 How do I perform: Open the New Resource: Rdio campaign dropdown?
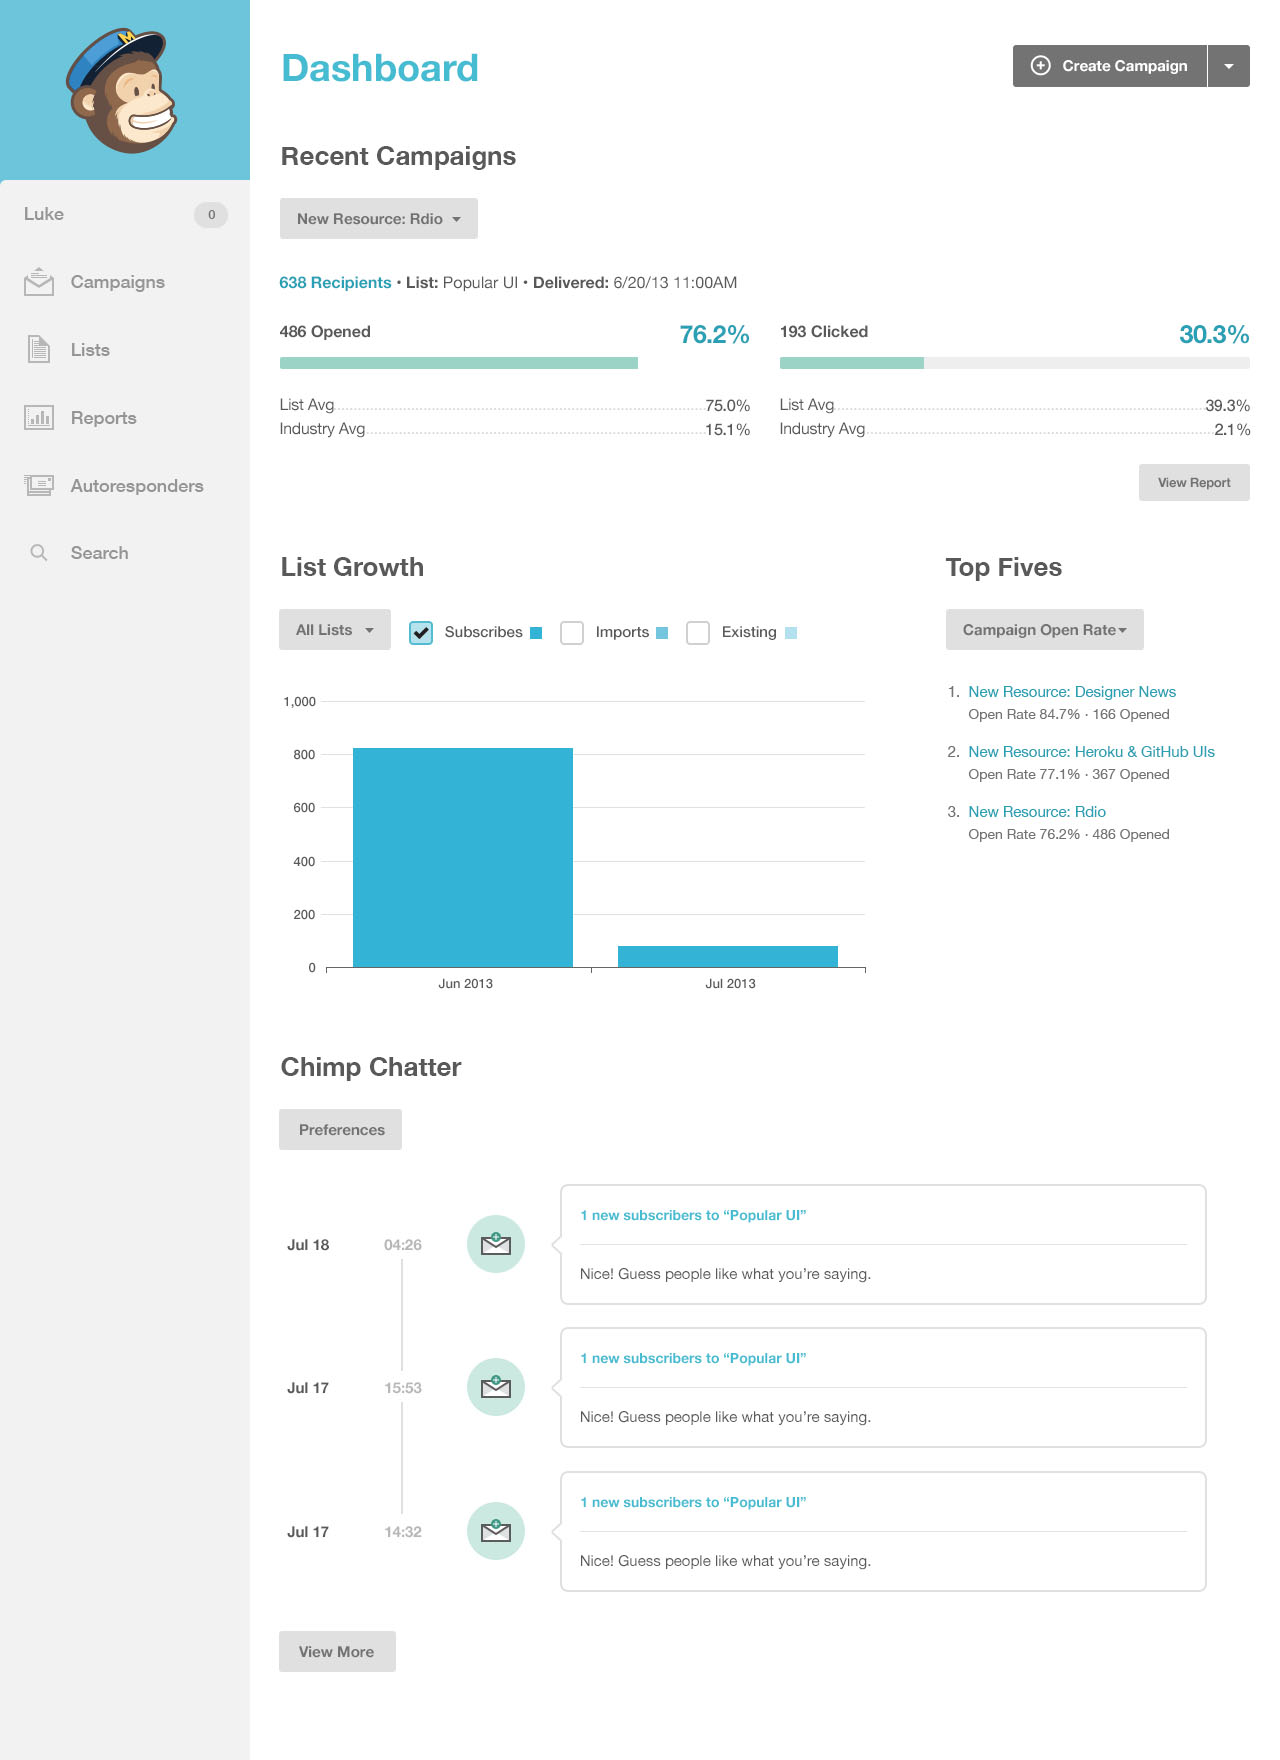coord(378,219)
